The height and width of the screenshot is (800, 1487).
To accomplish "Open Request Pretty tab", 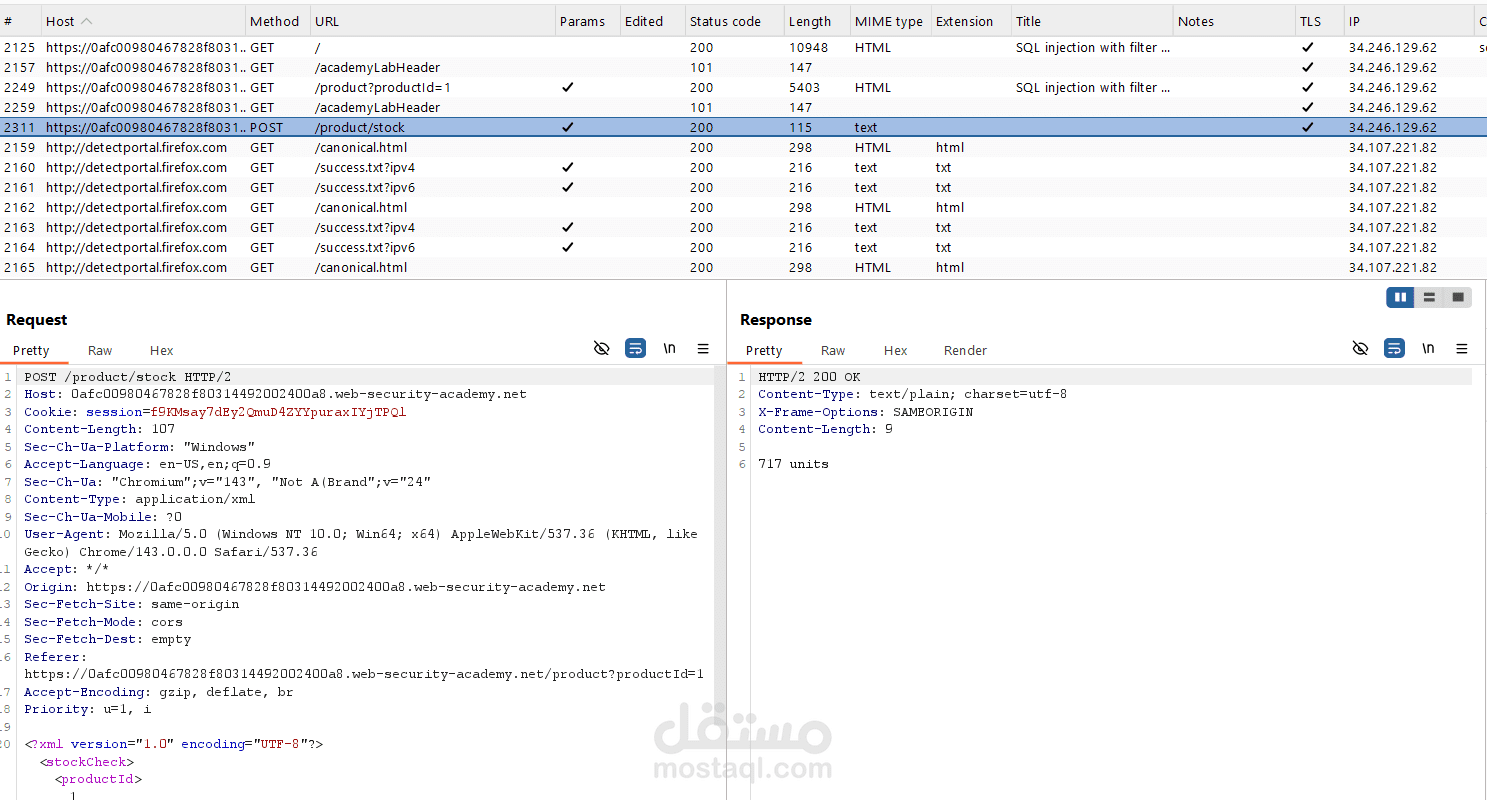I will pyautogui.click(x=31, y=350).
